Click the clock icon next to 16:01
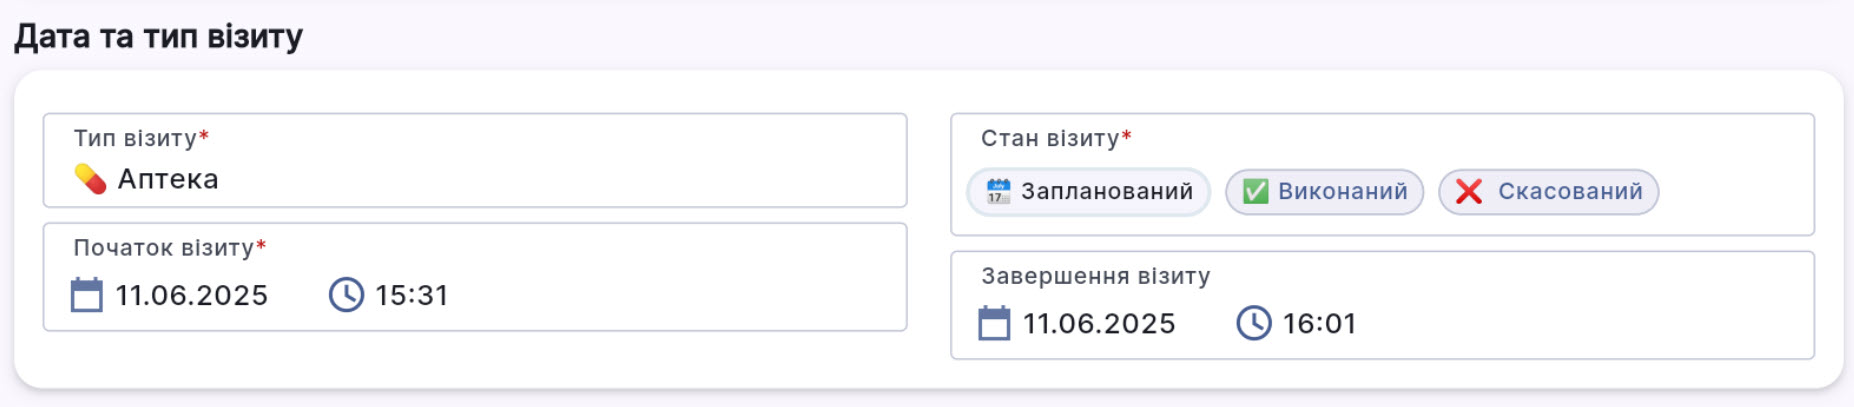This screenshot has width=1854, height=407. (x=1254, y=324)
